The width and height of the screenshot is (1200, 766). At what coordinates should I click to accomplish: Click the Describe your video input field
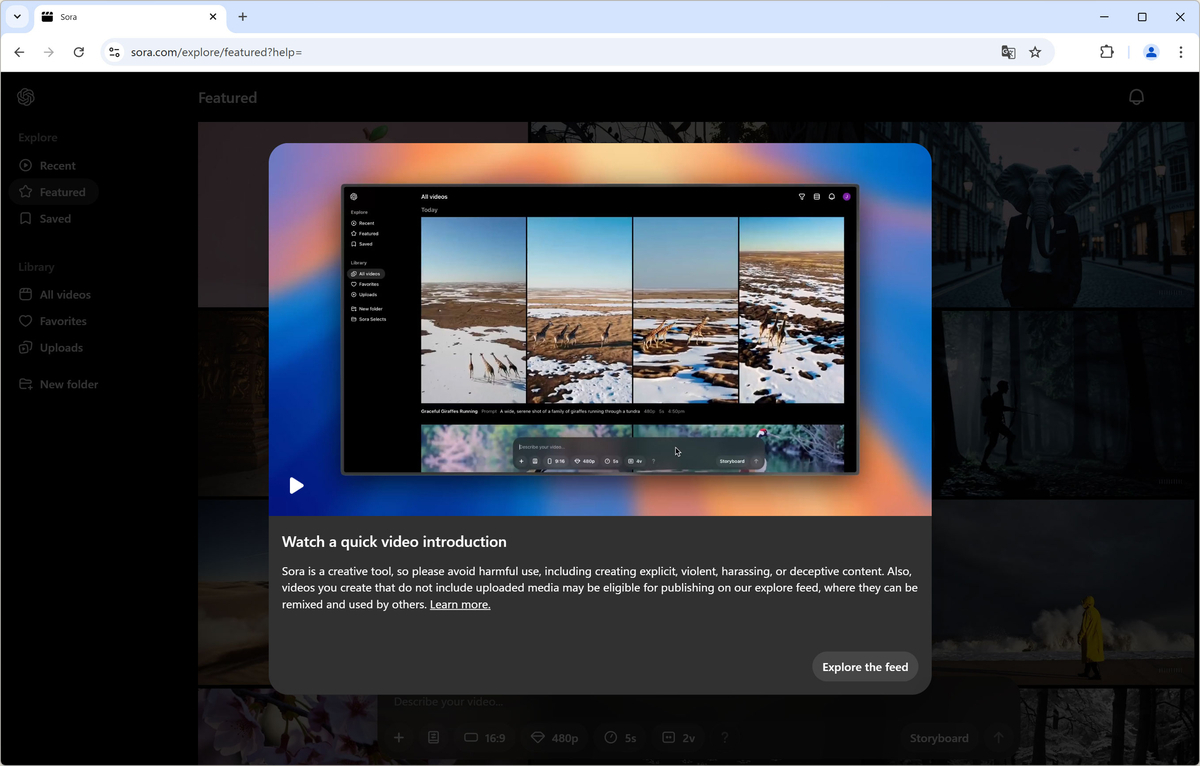(700, 702)
